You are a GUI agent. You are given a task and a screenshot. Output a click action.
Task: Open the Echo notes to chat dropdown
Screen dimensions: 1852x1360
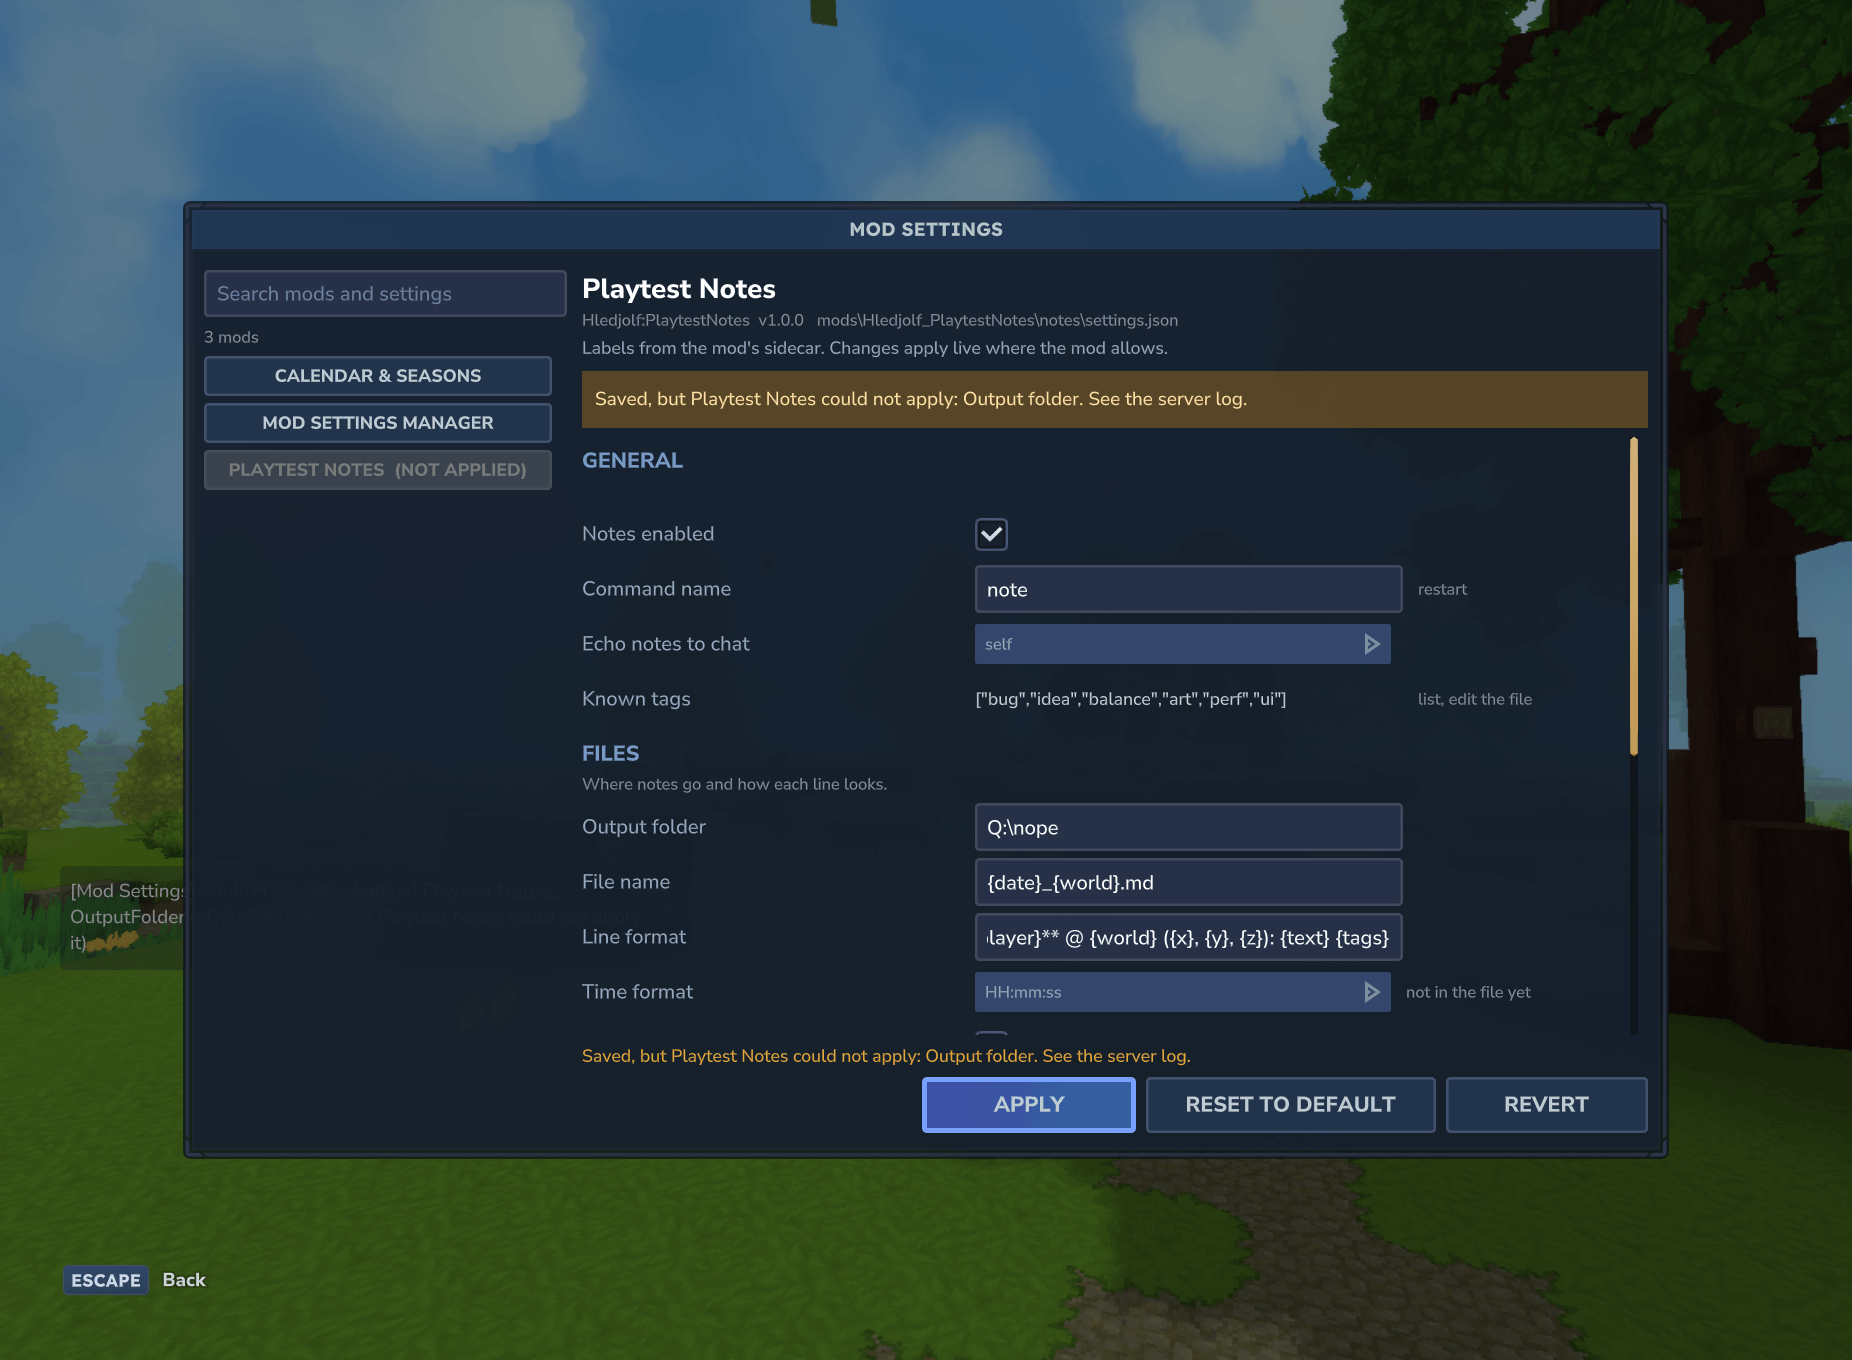pyautogui.click(x=1182, y=644)
